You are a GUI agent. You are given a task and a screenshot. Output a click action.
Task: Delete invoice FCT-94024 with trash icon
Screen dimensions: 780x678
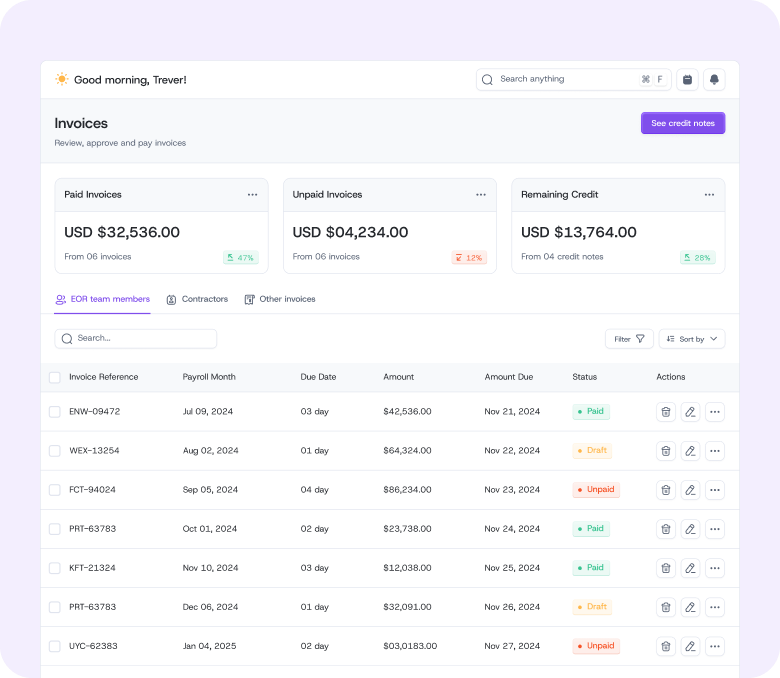point(666,490)
